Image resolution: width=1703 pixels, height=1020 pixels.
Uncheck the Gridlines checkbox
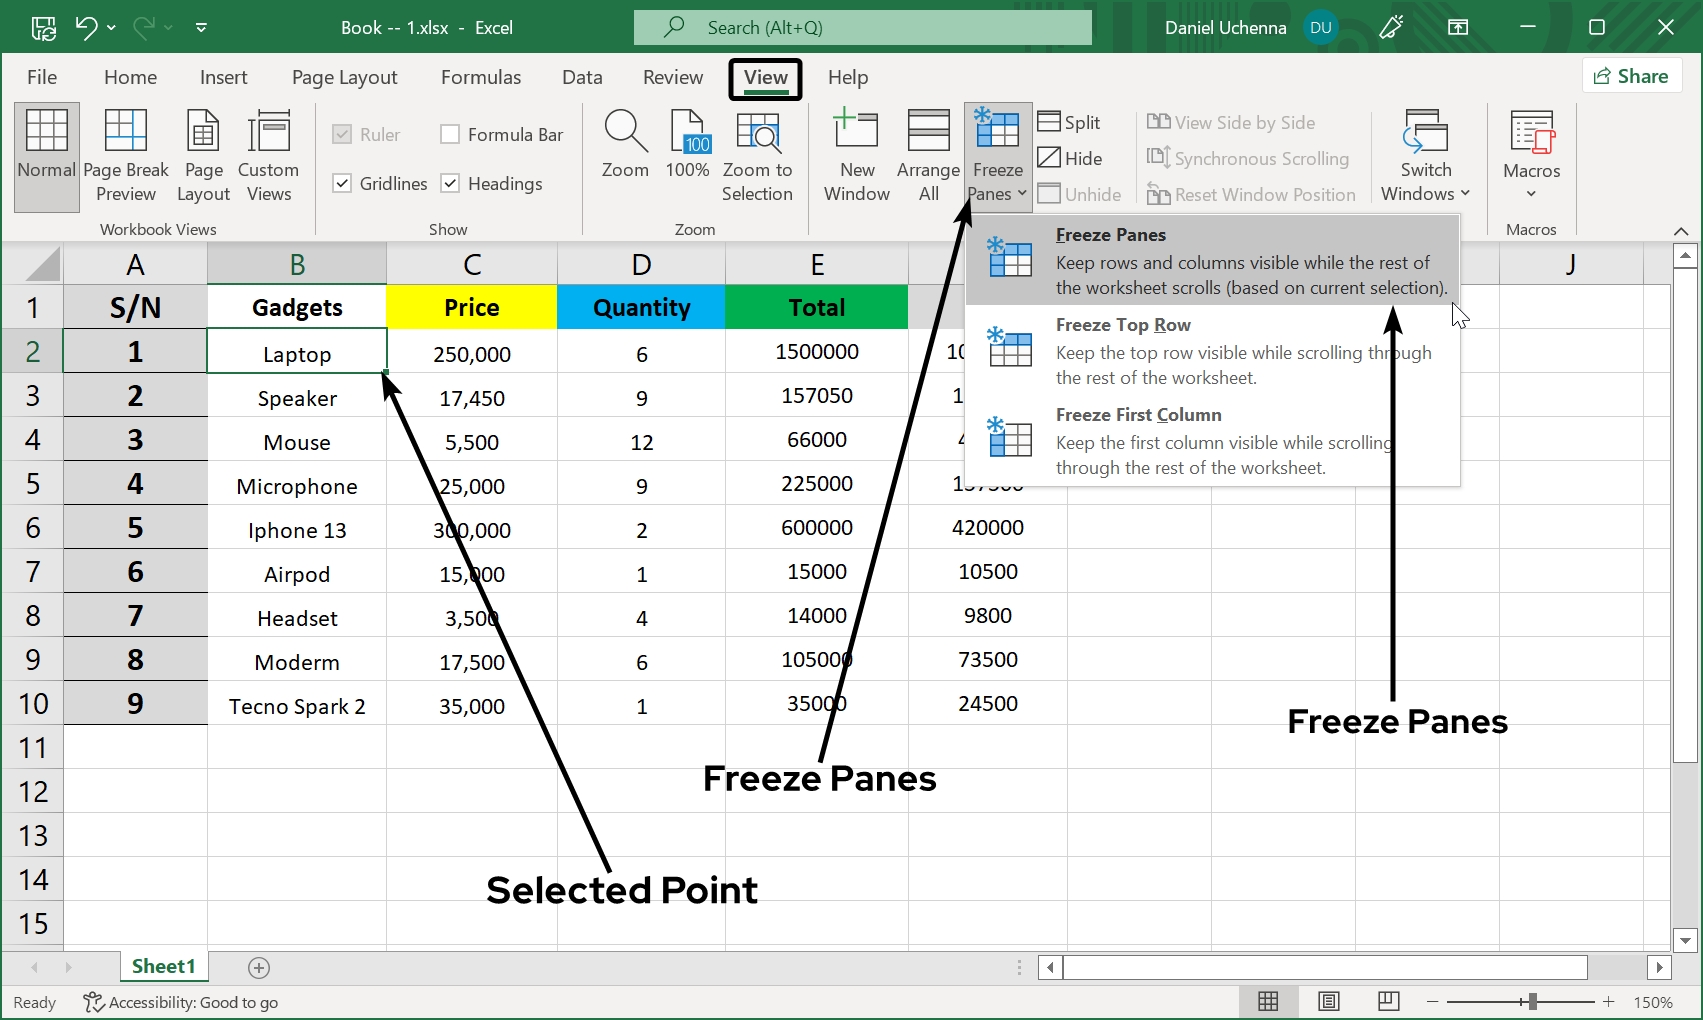point(343,183)
